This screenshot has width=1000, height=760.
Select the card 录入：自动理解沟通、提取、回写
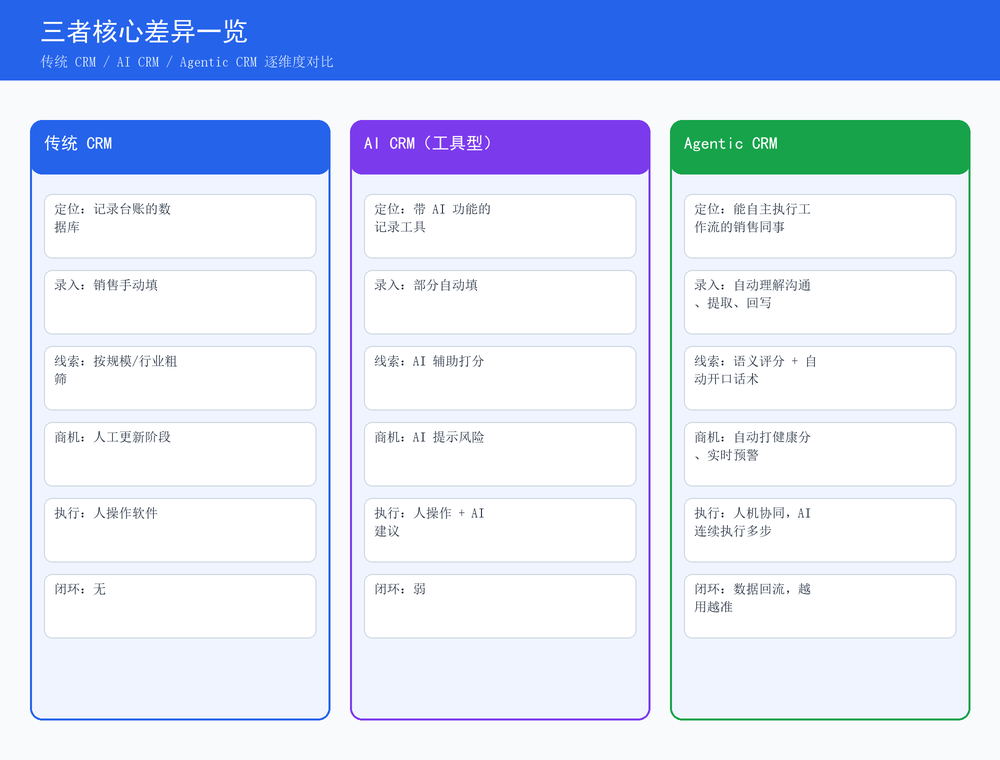click(820, 302)
